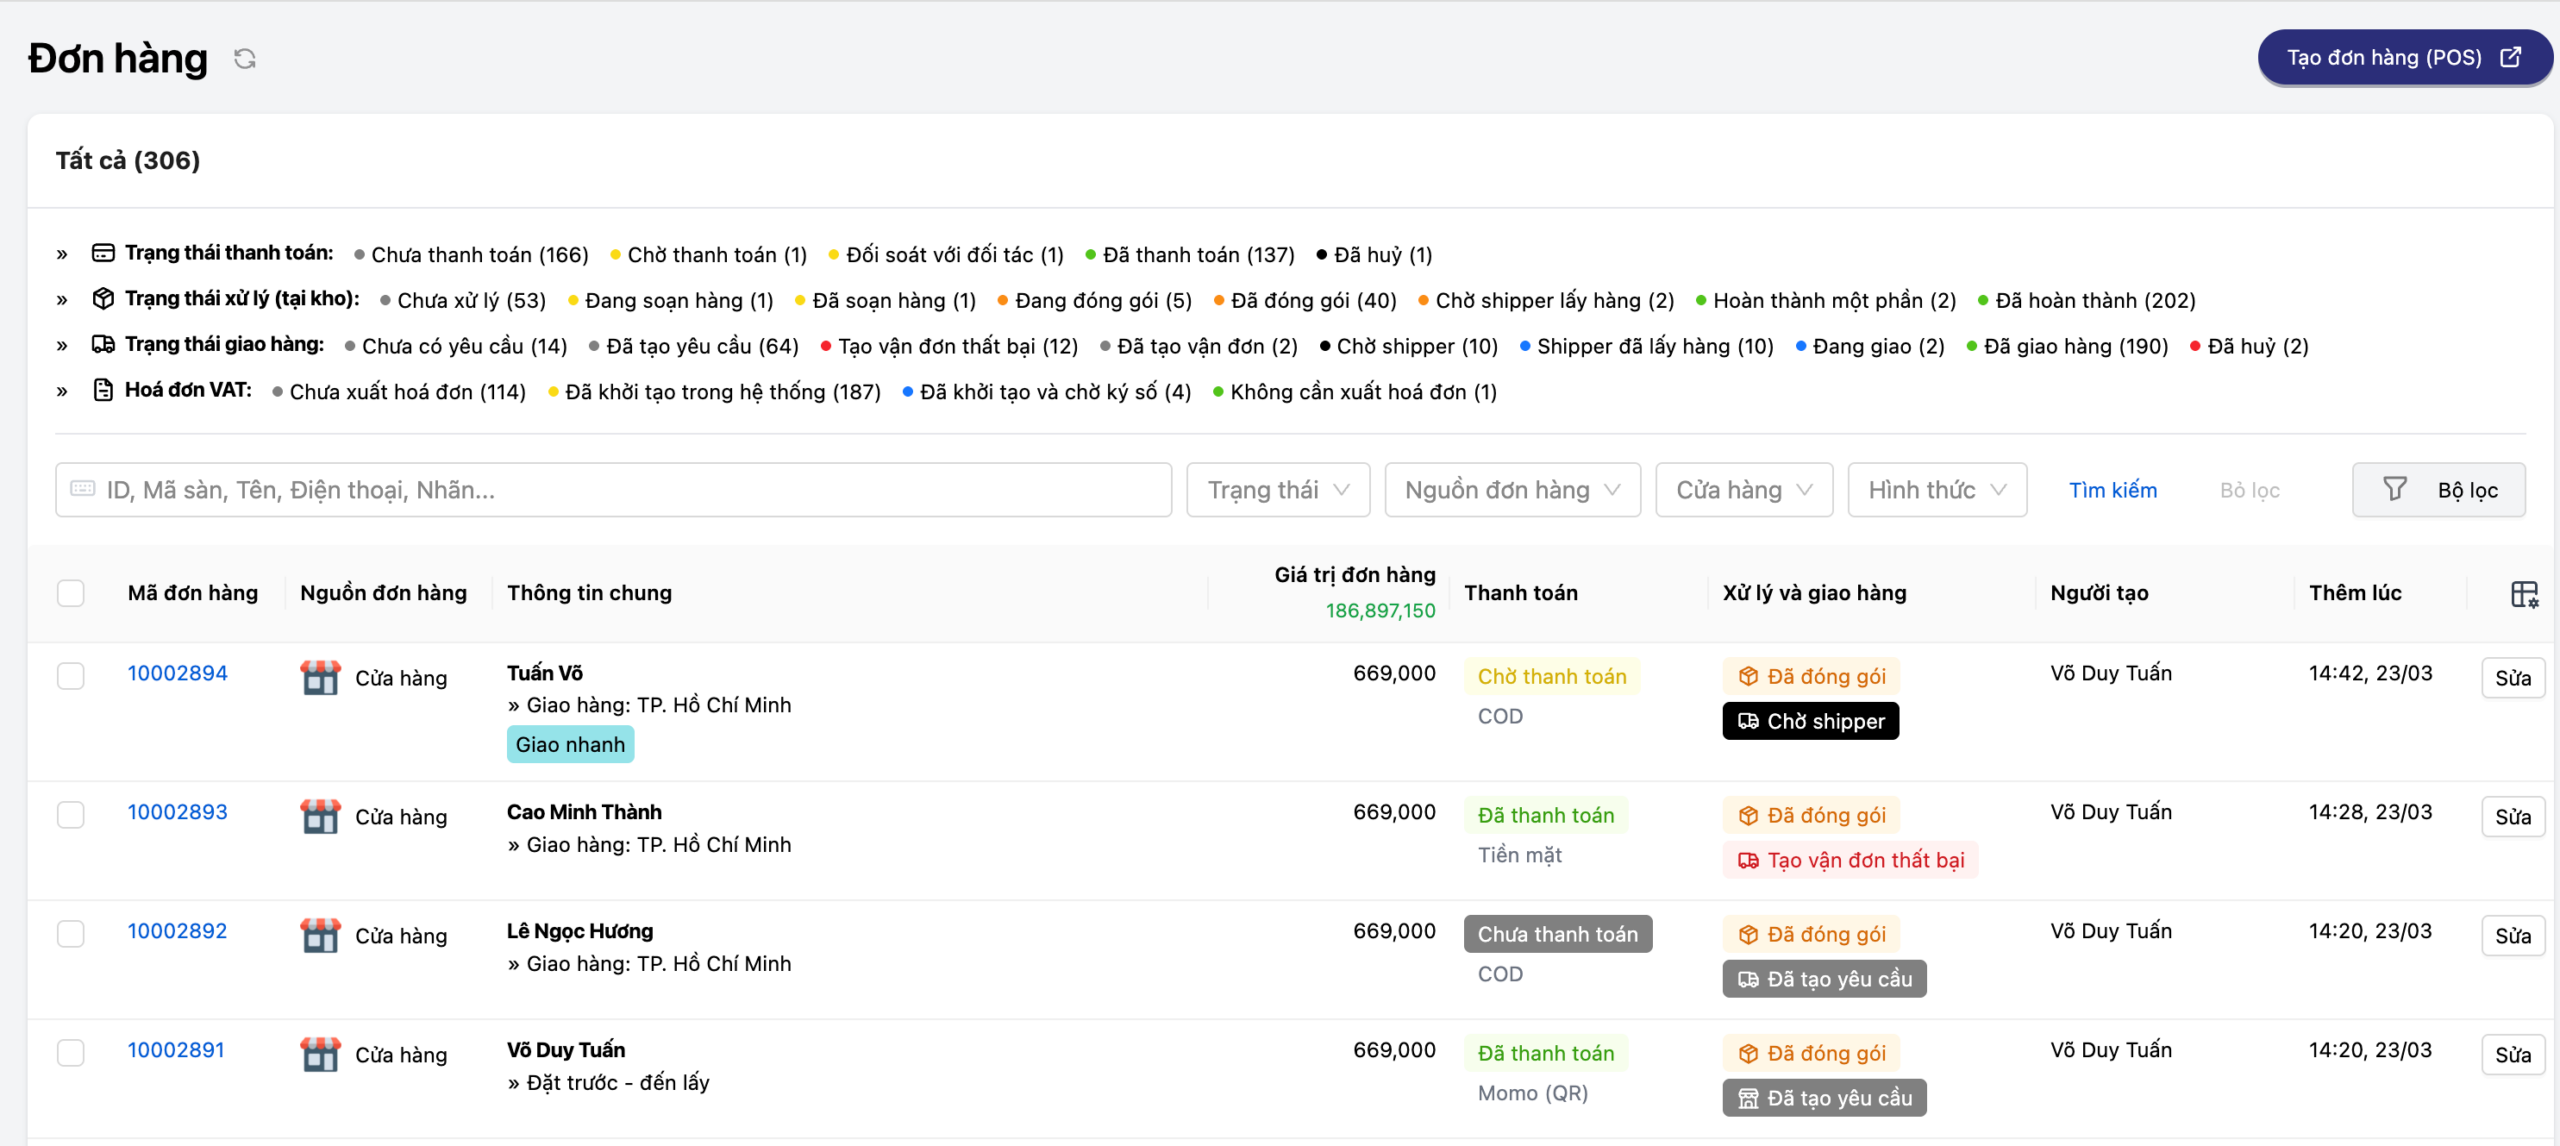Select the Tất cả (306) tab
Viewport: 2560px width, 1146px height.
pos(128,160)
